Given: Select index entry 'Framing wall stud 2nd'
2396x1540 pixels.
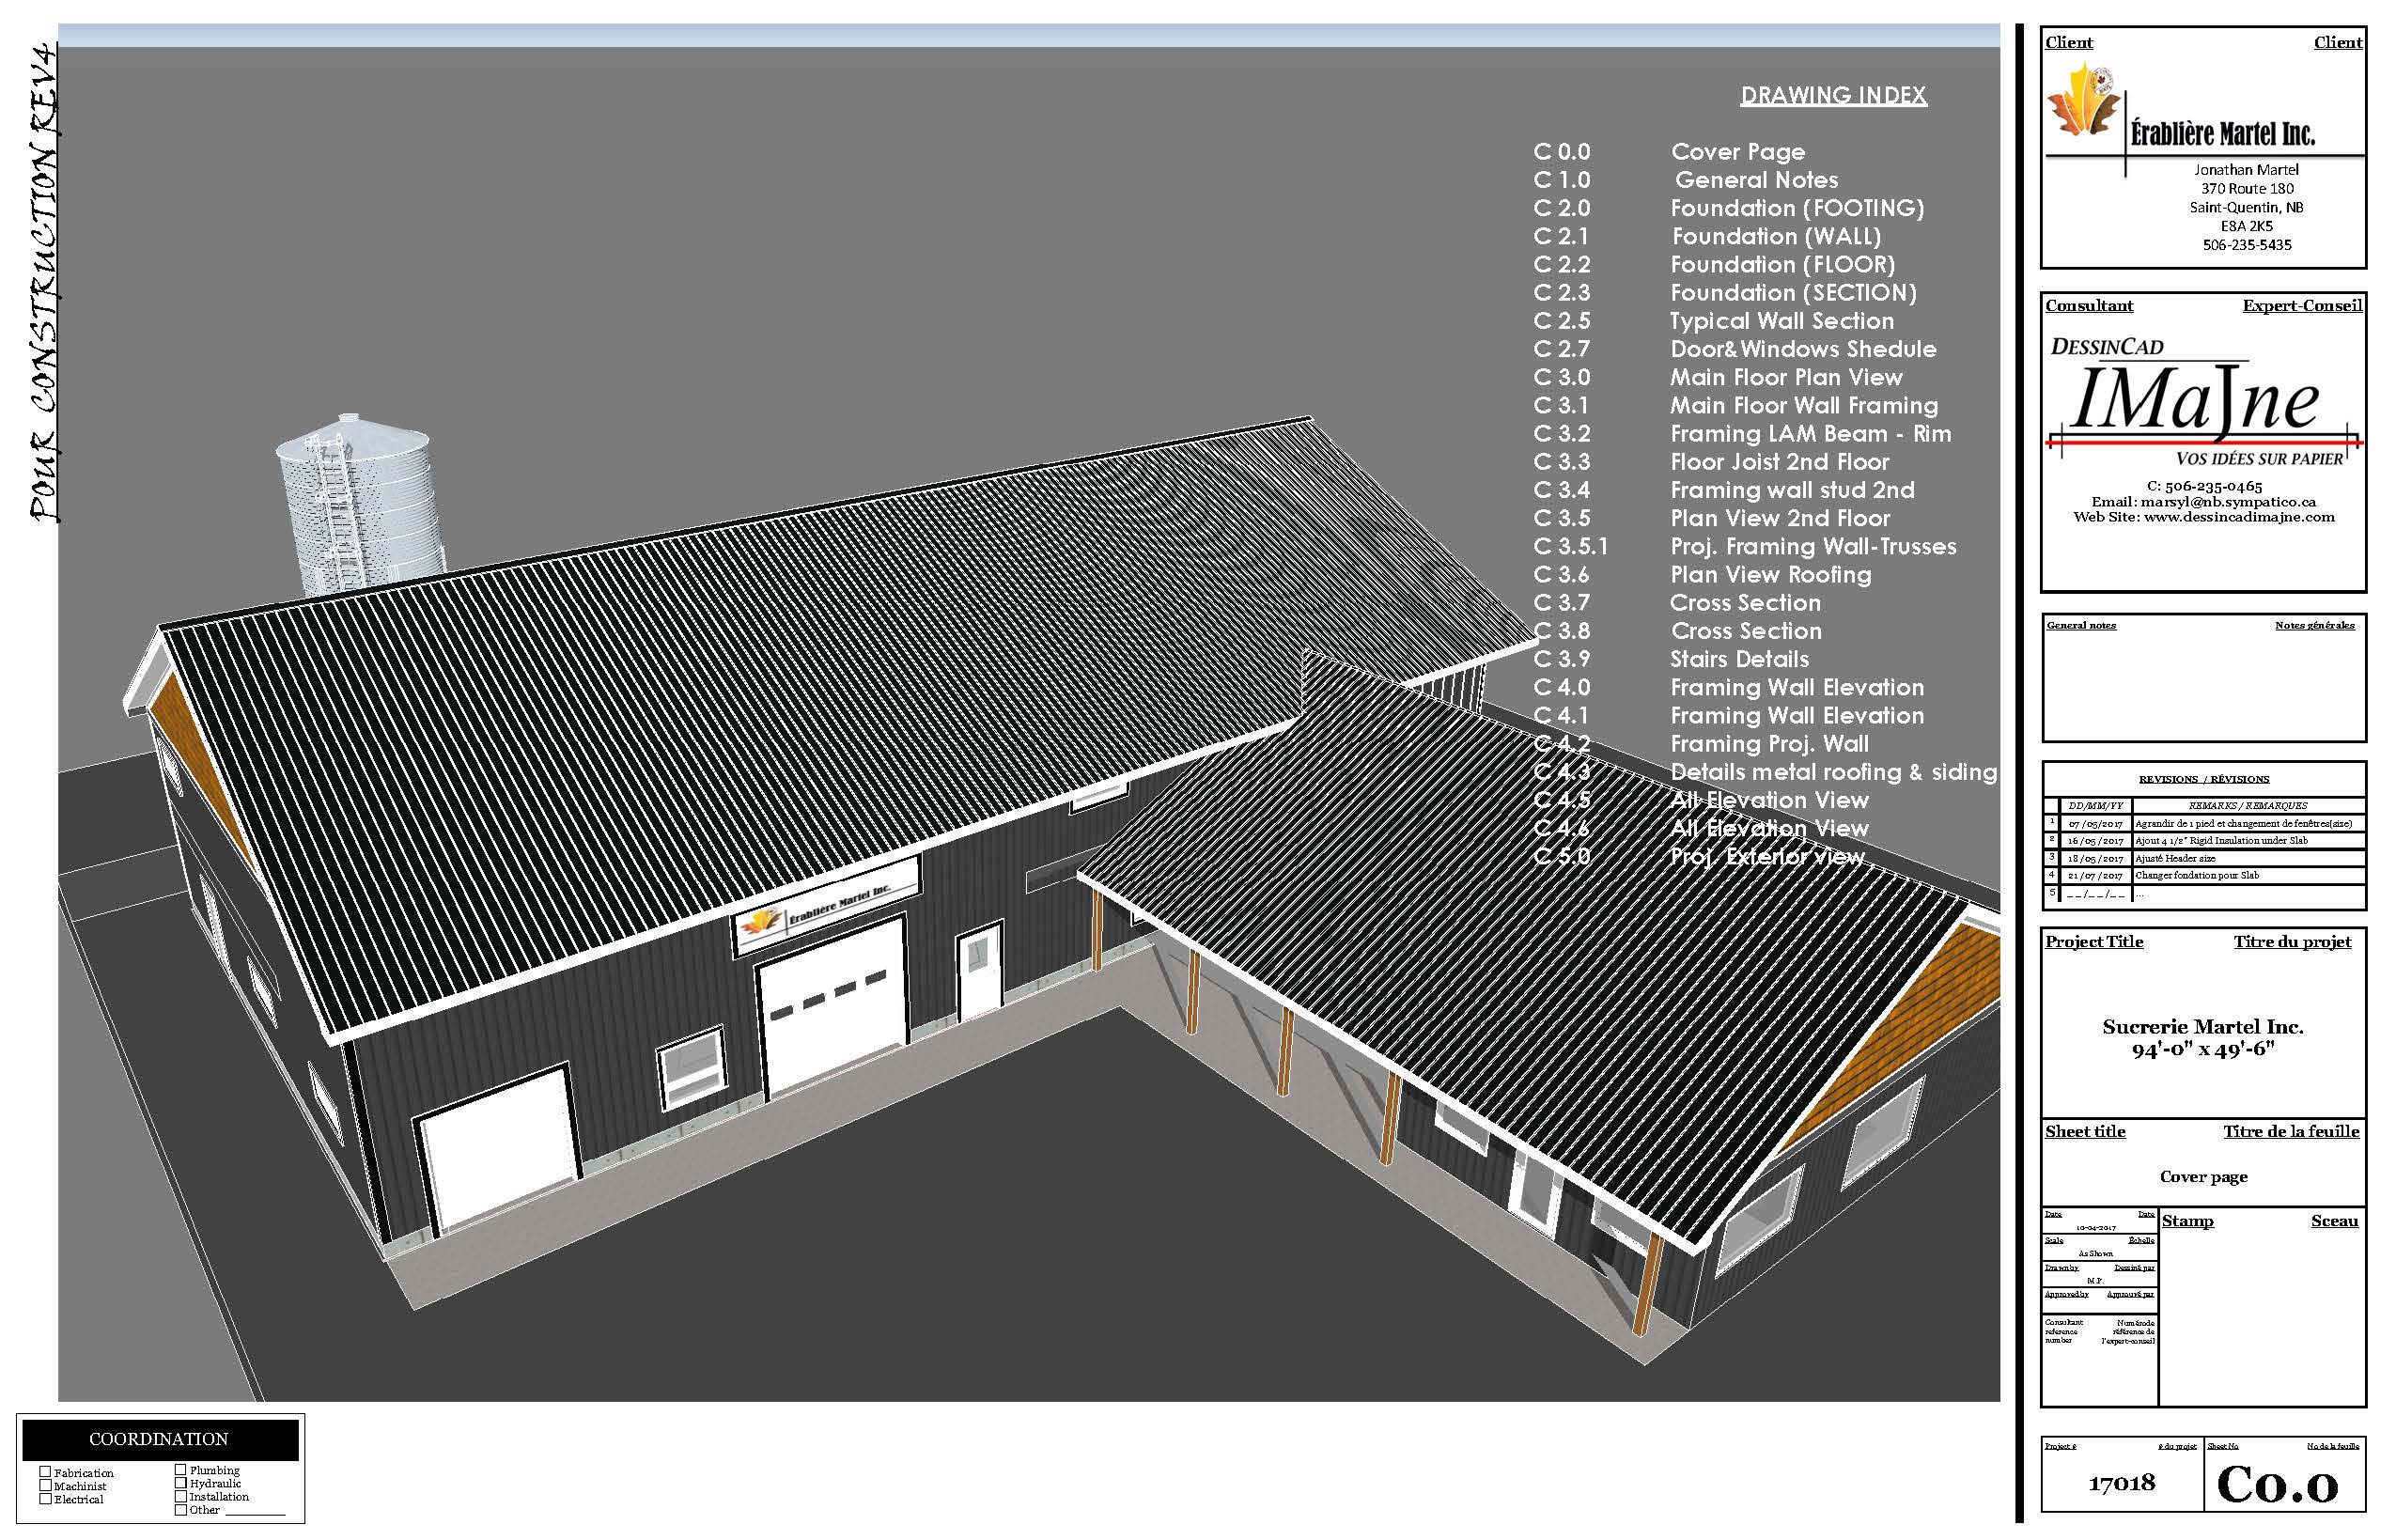Looking at the screenshot, I should (1792, 490).
